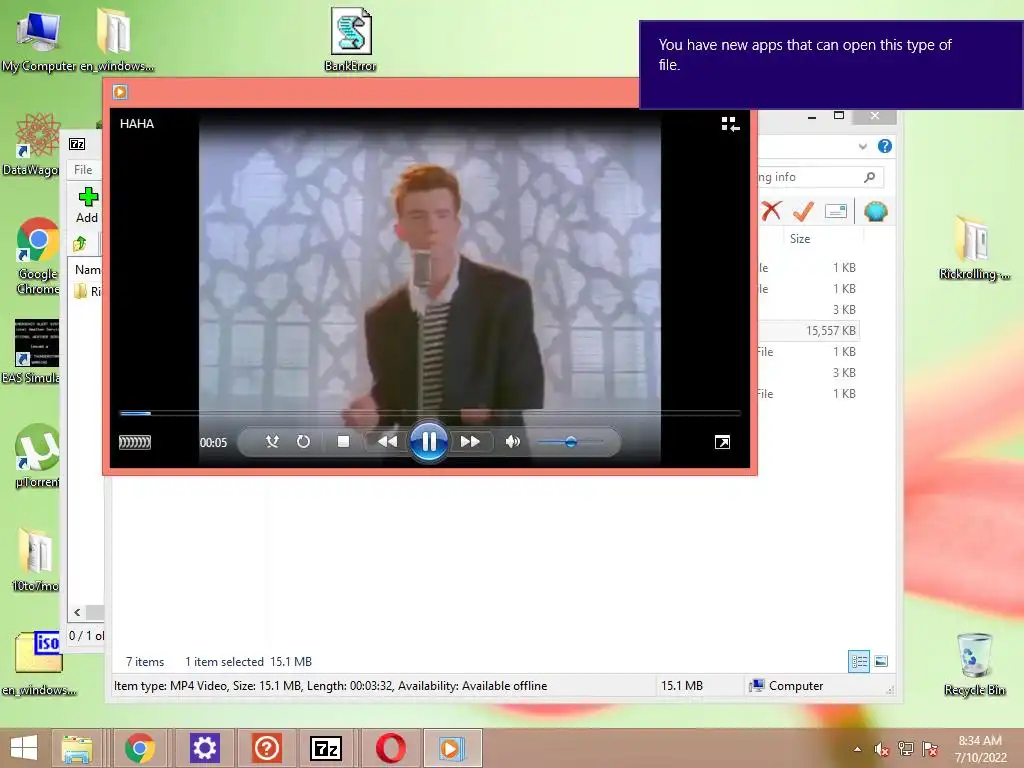Screen dimensions: 1024x768
Task: Seek along the video progress bar
Action: (430, 413)
